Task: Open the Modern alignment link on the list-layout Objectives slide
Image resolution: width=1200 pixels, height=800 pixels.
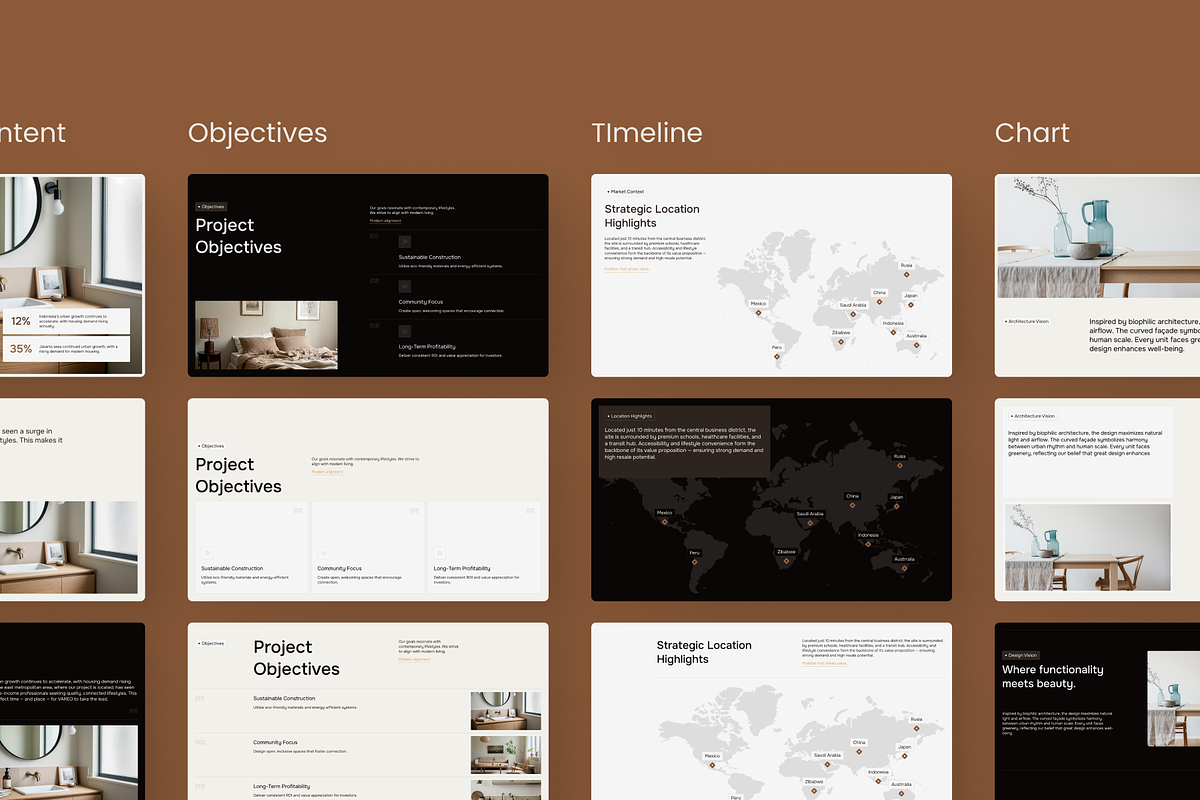Action: point(414,659)
